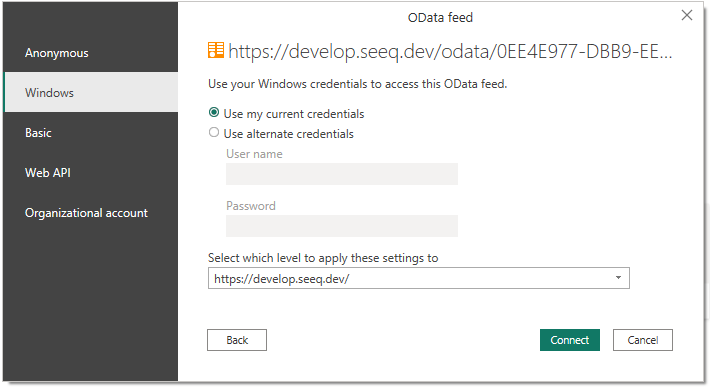Screen dimensions: 710x387
Task: Click the Use alternate credentials label text
Action: (288, 134)
